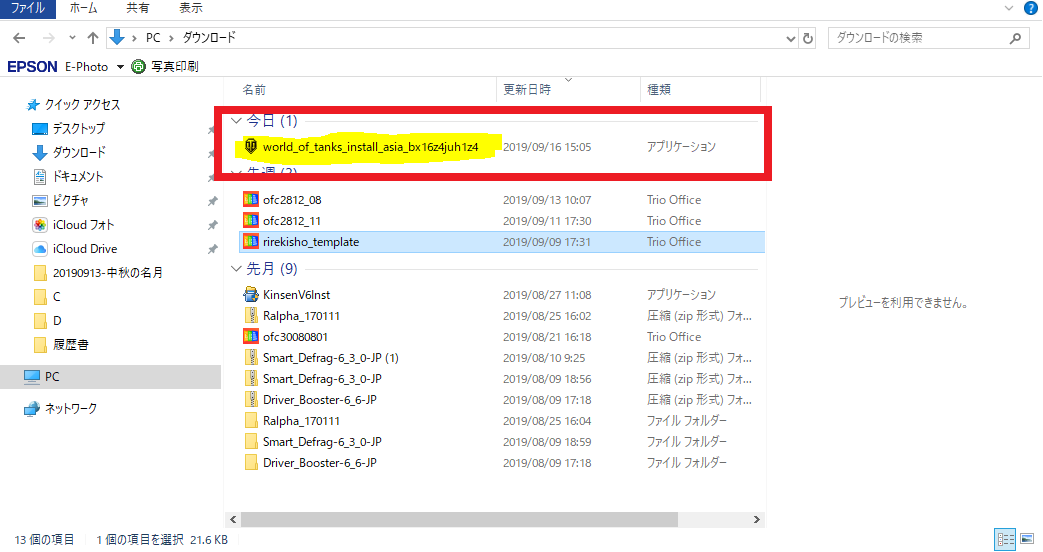
Task: Switch to the 表示 ribbon tab
Action: point(191,9)
